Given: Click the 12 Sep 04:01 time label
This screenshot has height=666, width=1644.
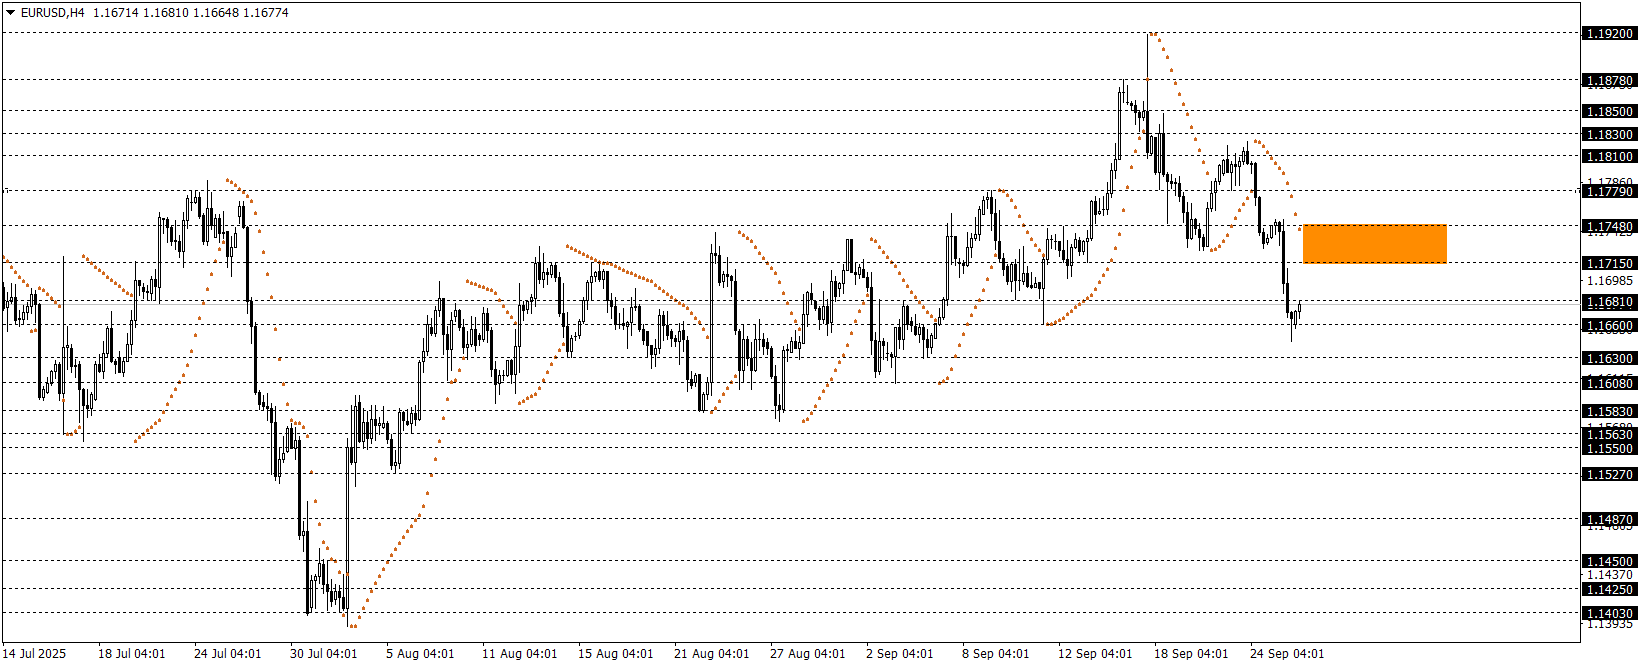Looking at the screenshot, I should click(1095, 654).
